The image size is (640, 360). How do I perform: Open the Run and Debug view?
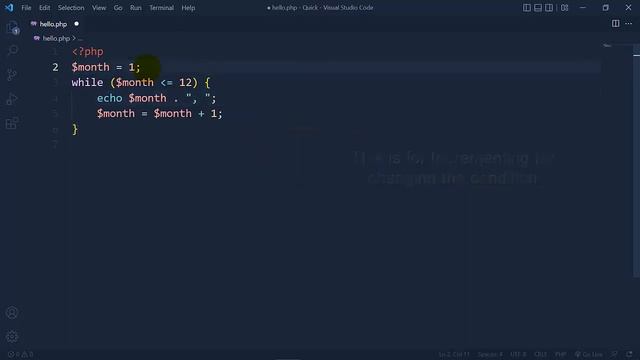(x=12, y=99)
